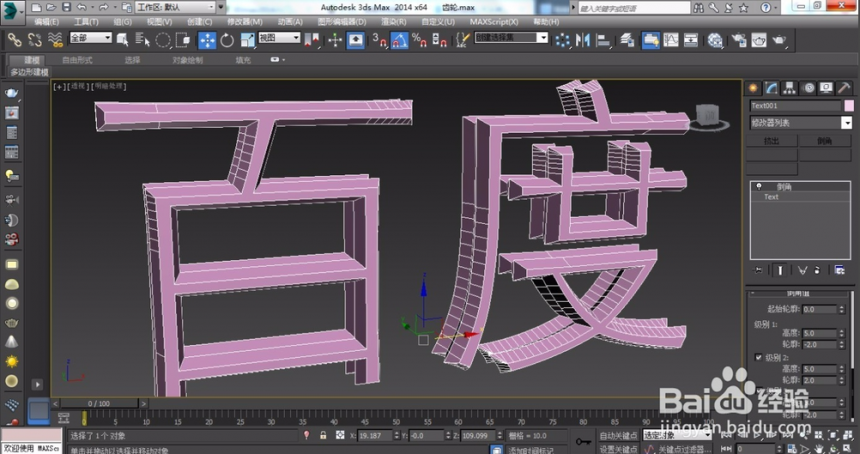Screen dimensions: 860x454
Task: Open the Material Editor sphere icon
Action: click(715, 40)
